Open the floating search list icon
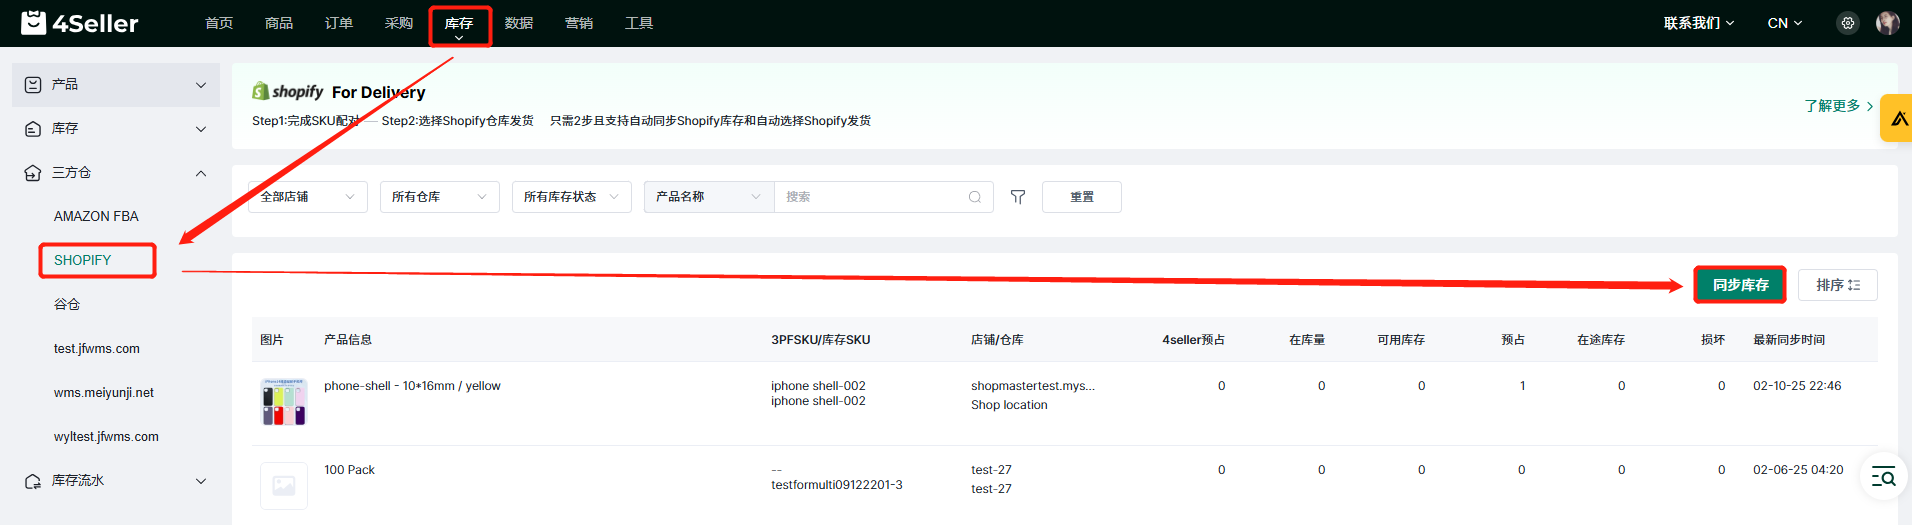 click(x=1884, y=477)
